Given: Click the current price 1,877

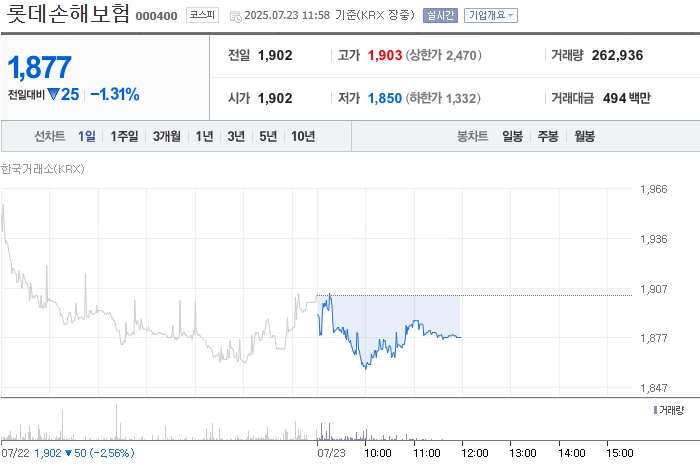Looking at the screenshot, I should 39,68.
